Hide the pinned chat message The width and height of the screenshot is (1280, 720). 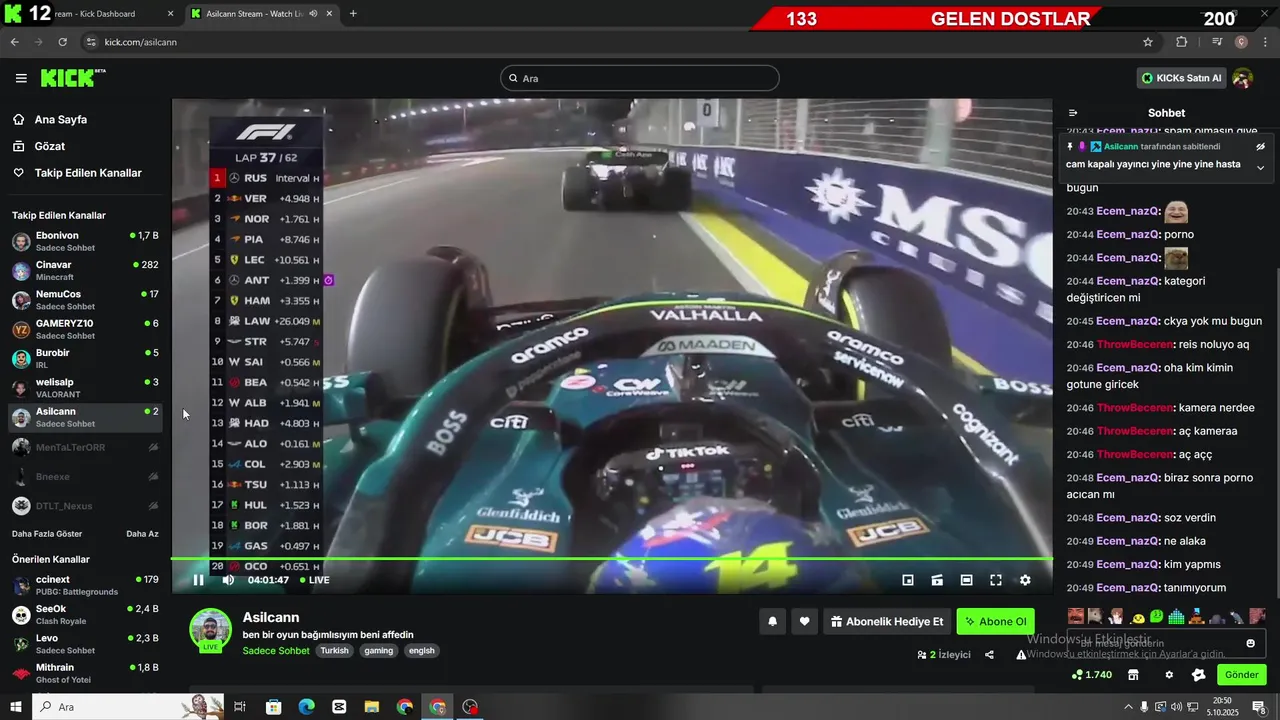tap(1260, 146)
